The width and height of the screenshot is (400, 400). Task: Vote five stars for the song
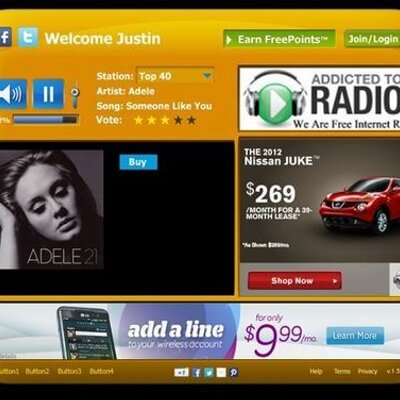click(x=192, y=120)
